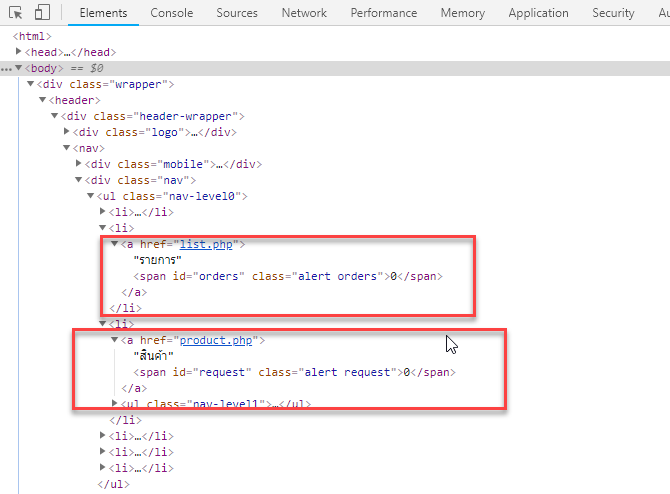Select the span id orders line

coord(288,276)
